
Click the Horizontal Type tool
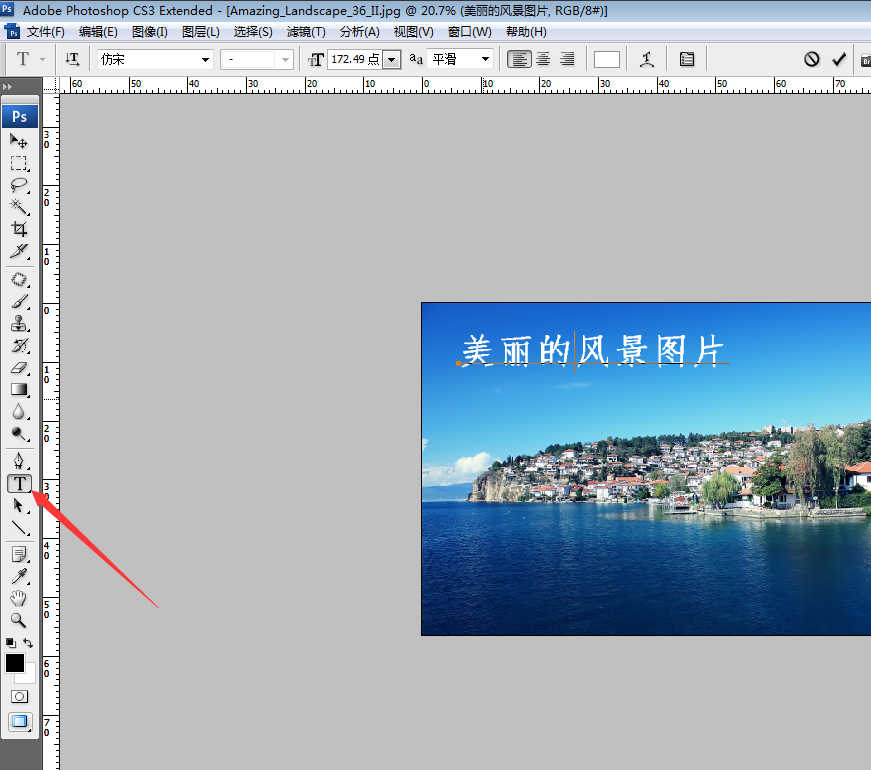tap(19, 484)
